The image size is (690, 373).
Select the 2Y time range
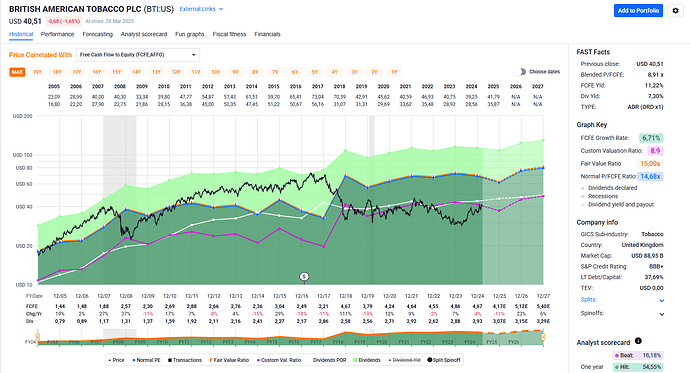(x=374, y=72)
